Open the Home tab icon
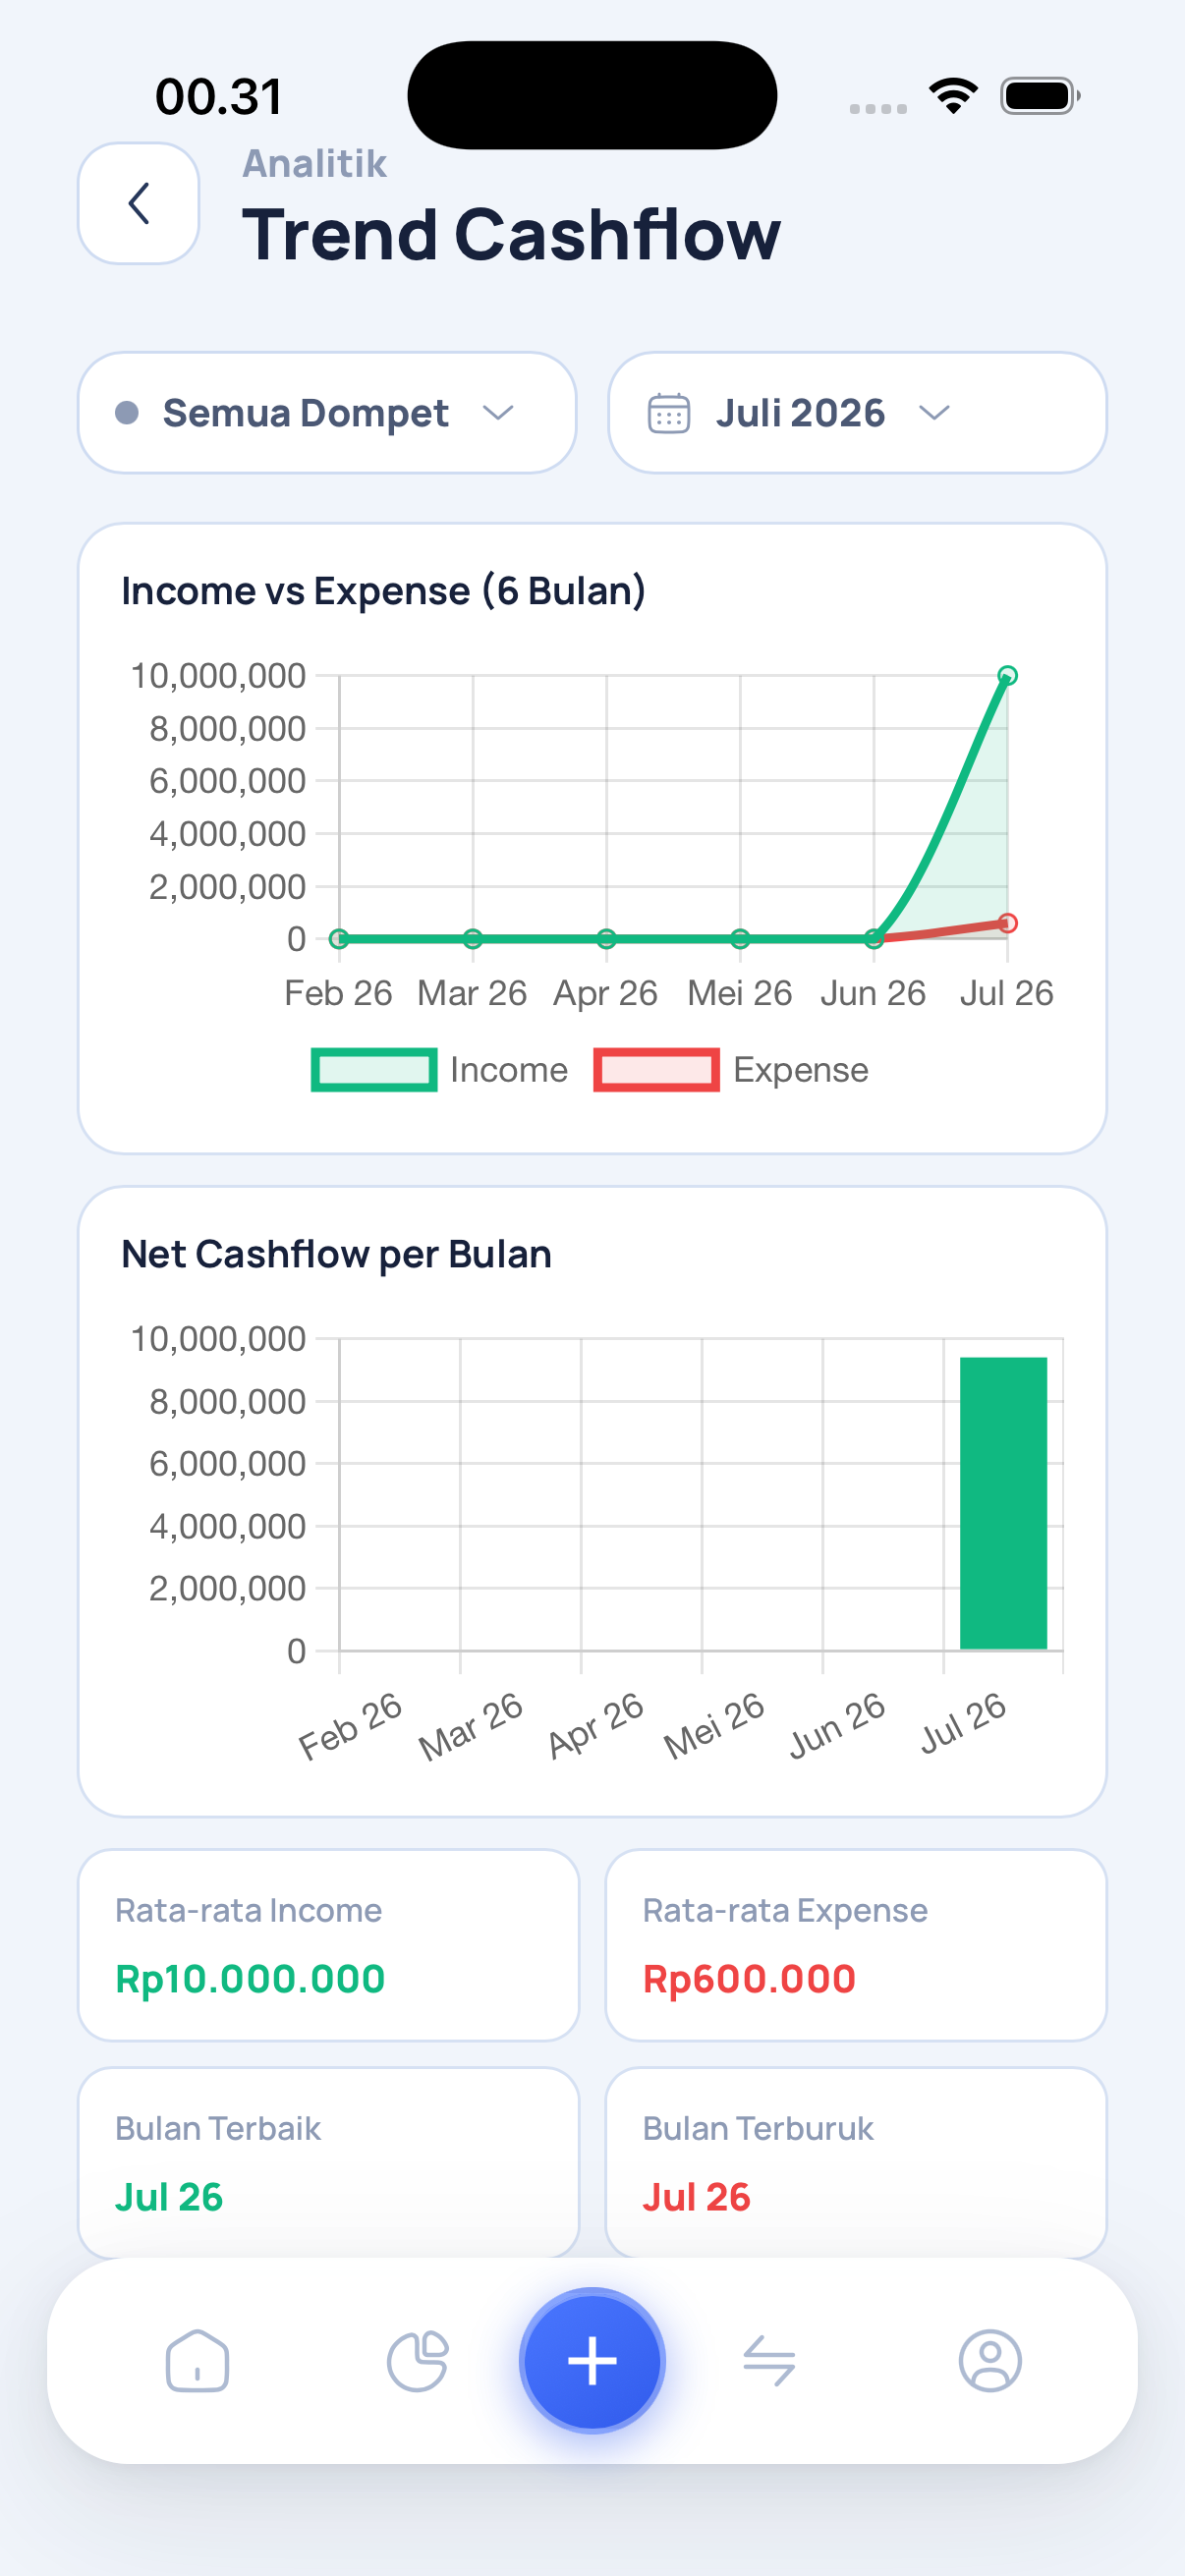 [197, 2361]
